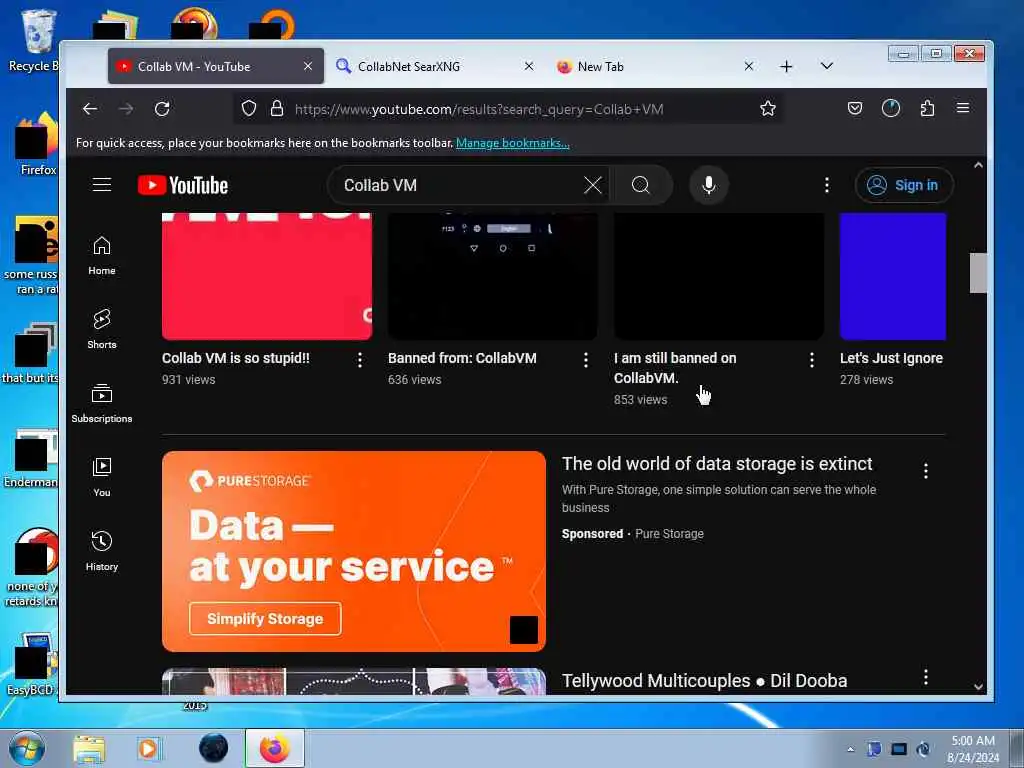
Task: Switch to Collab VM - YouTube tab
Action: pos(216,67)
